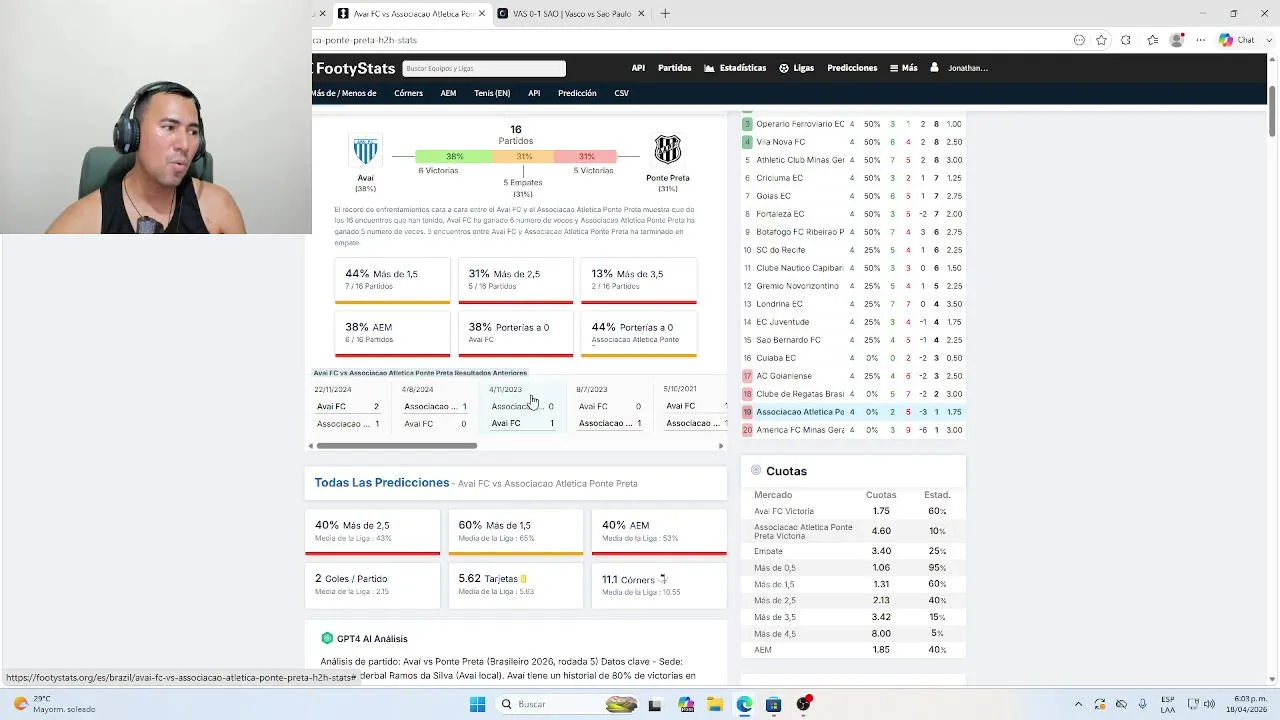Image resolution: width=1280 pixels, height=720 pixels.
Task: Click the Cuotas panel icon
Action: pos(756,470)
